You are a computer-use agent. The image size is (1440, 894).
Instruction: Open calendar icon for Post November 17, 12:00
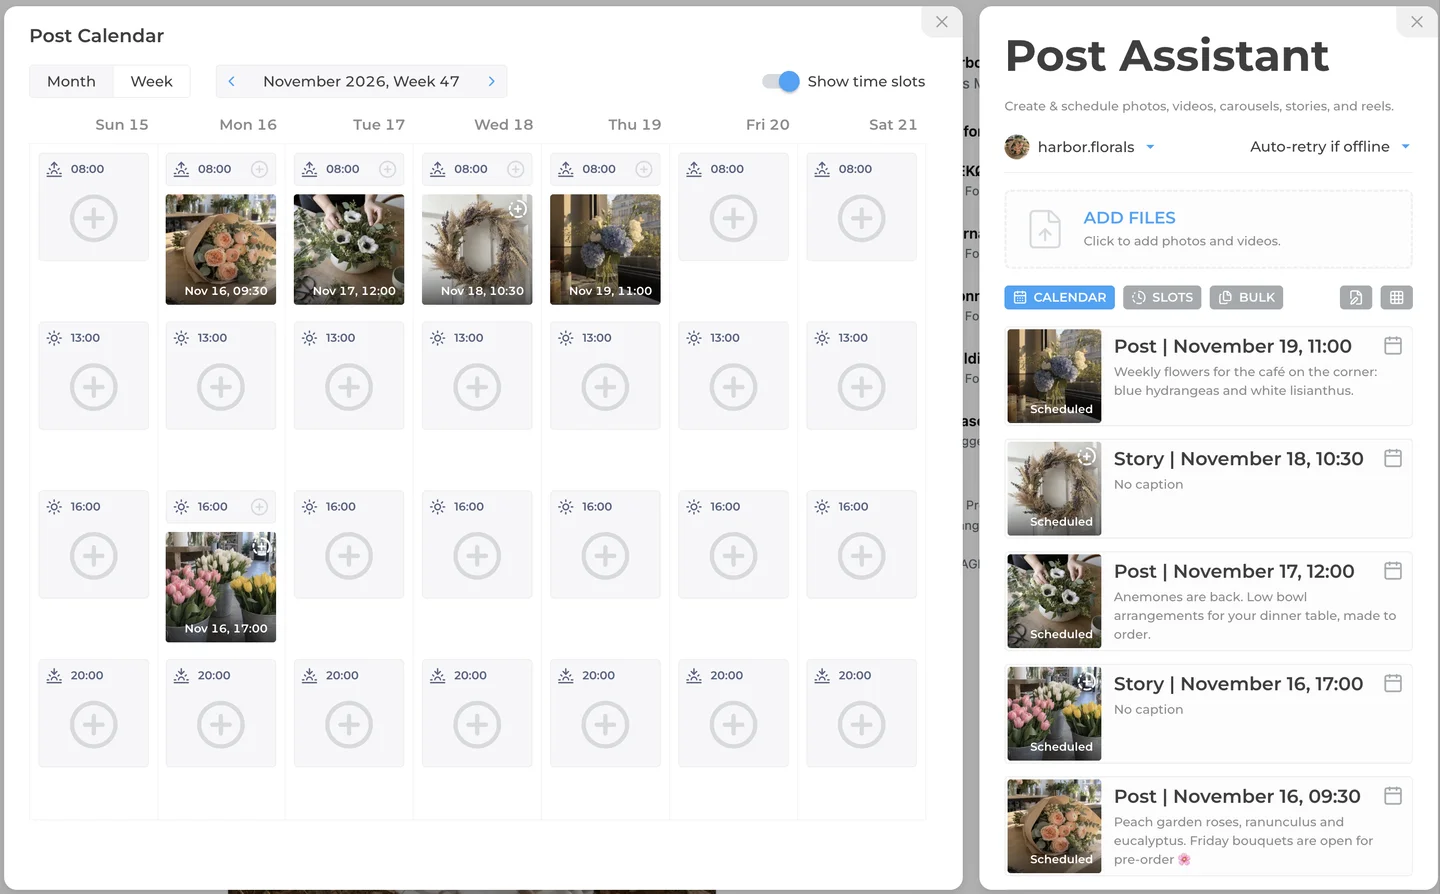pos(1393,571)
